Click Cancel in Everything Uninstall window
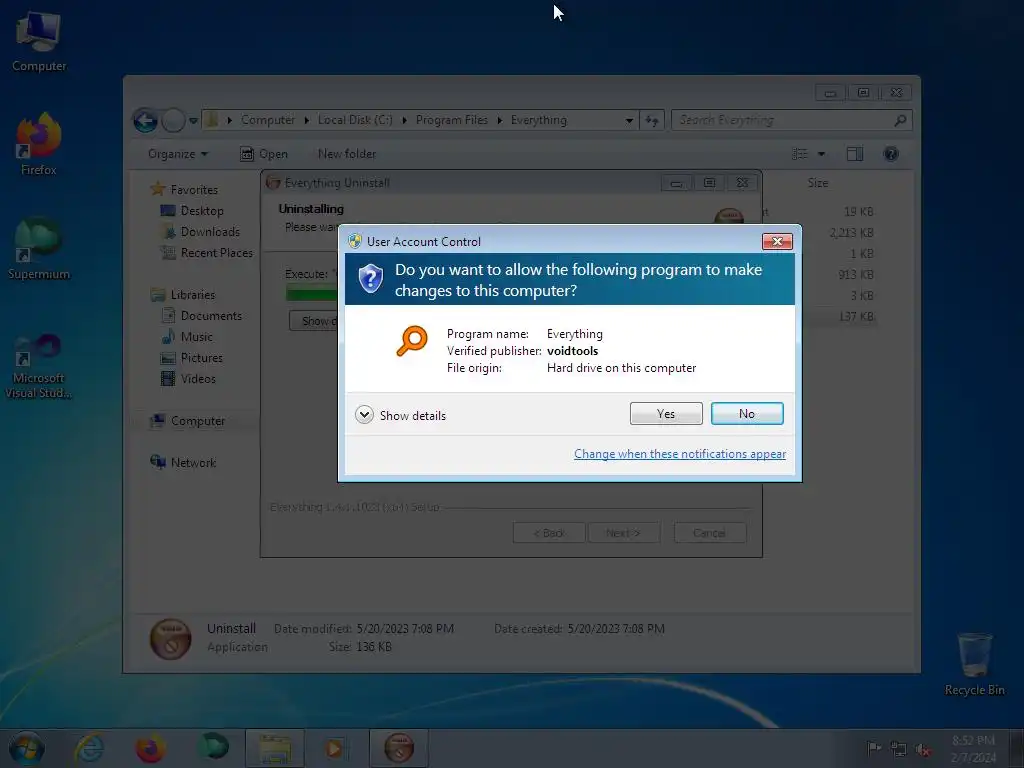 [709, 533]
